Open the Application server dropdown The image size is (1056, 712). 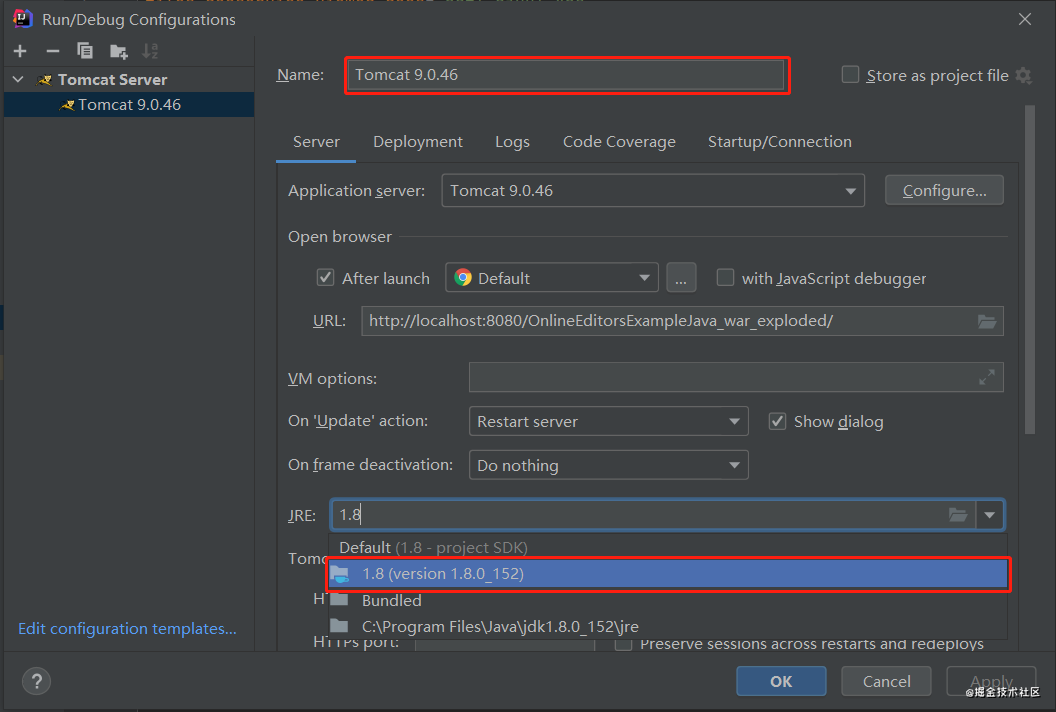pyautogui.click(x=653, y=191)
